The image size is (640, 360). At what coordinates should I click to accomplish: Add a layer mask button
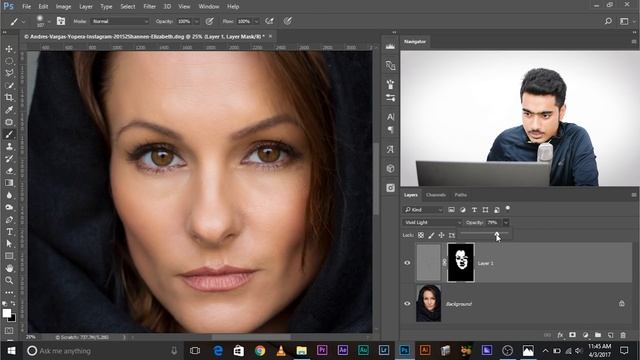point(572,335)
